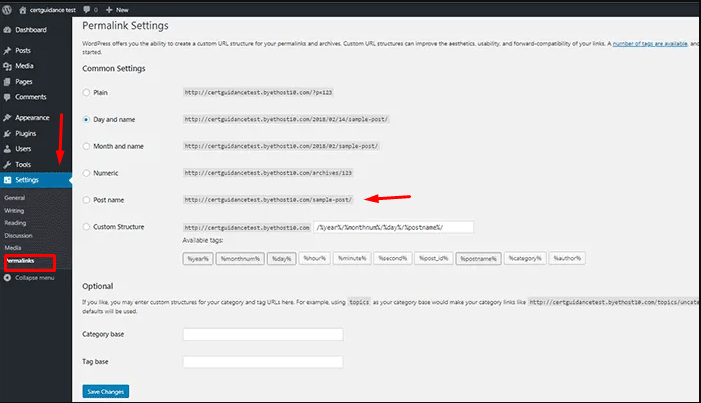Open the Users menu label
This screenshot has width=701, height=403.
(x=23, y=149)
